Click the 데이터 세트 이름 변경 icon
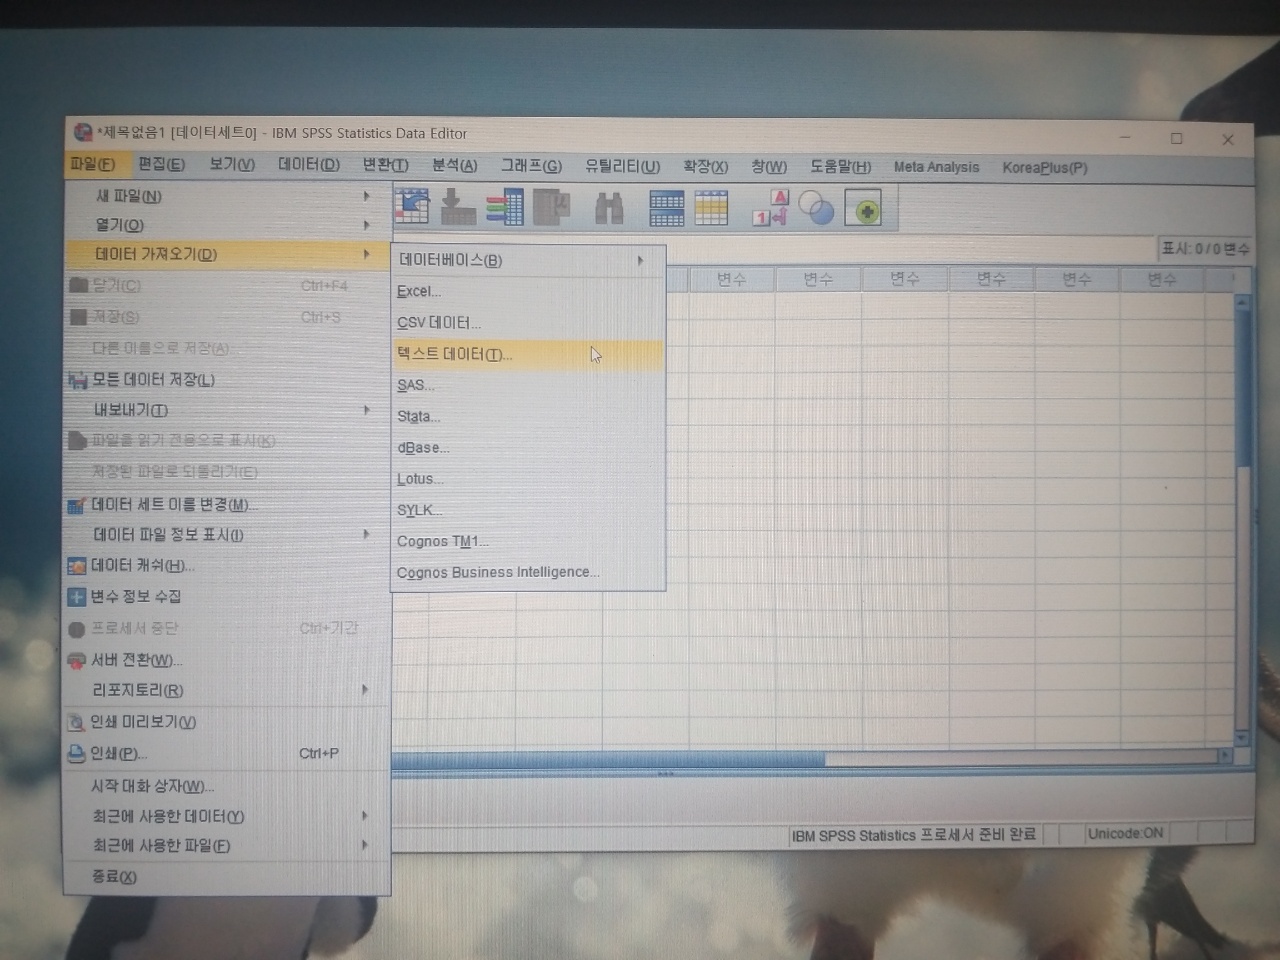Viewport: 1280px width, 960px height. pyautogui.click(x=77, y=505)
